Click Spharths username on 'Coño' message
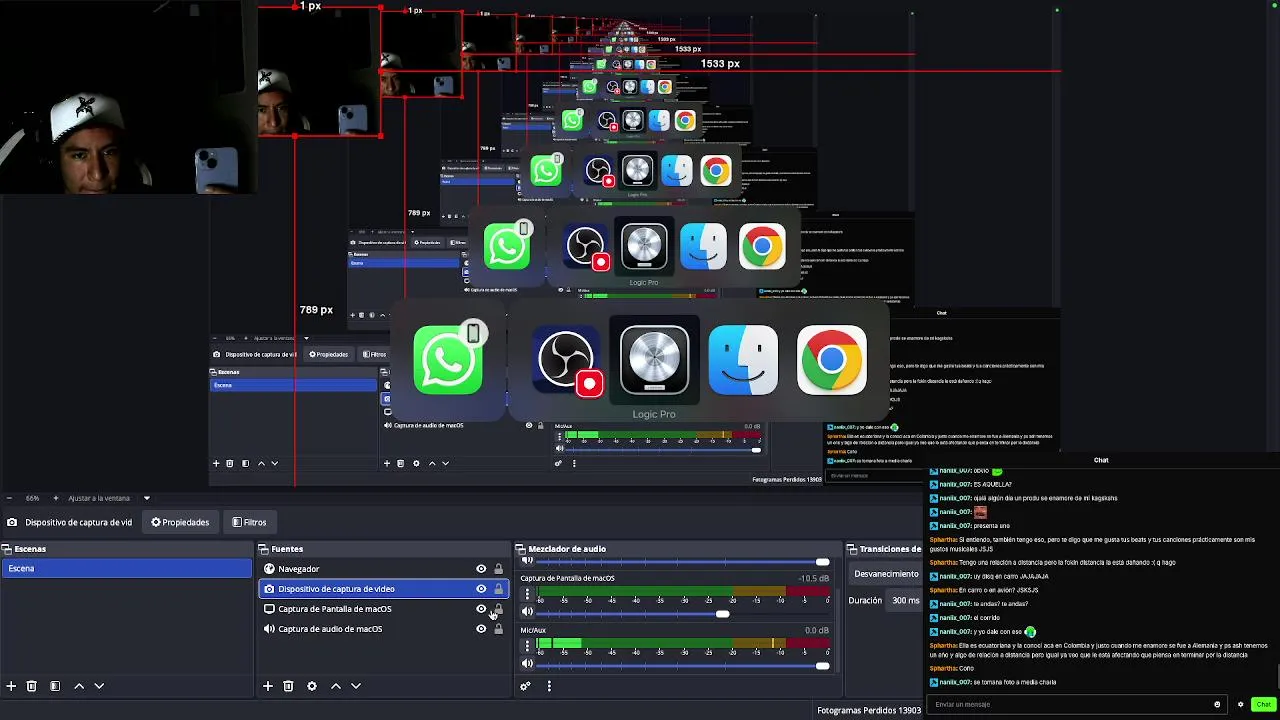Screen dimensions: 1280x720 pyautogui.click(x=943, y=668)
